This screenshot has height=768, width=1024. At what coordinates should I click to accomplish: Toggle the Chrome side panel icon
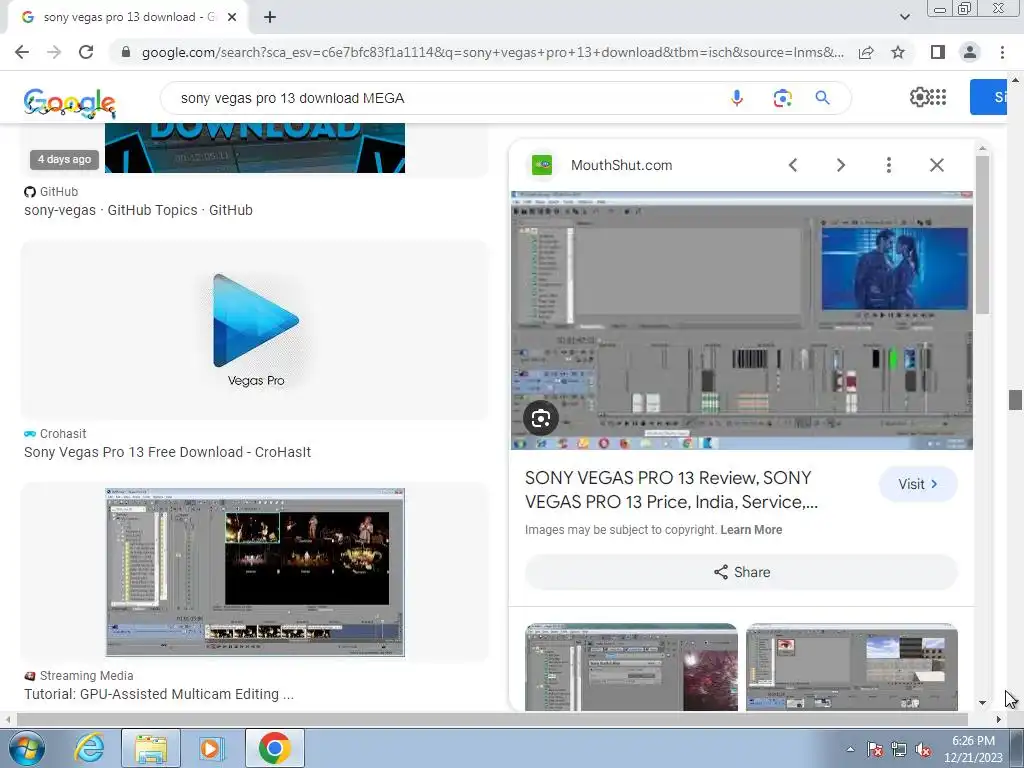(938, 52)
